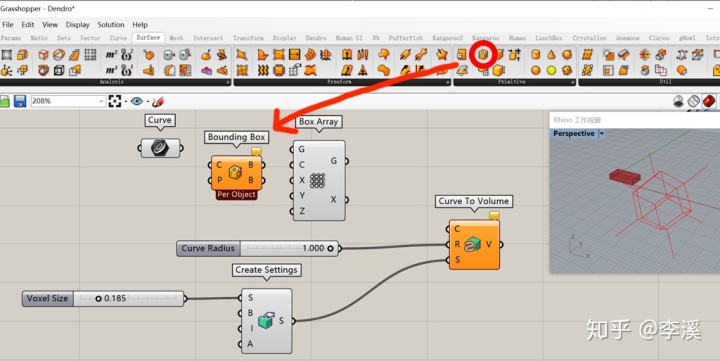Image resolution: width=720 pixels, height=361 pixels.
Task: Open the 208% zoom level dropdown
Action: pyautogui.click(x=101, y=101)
